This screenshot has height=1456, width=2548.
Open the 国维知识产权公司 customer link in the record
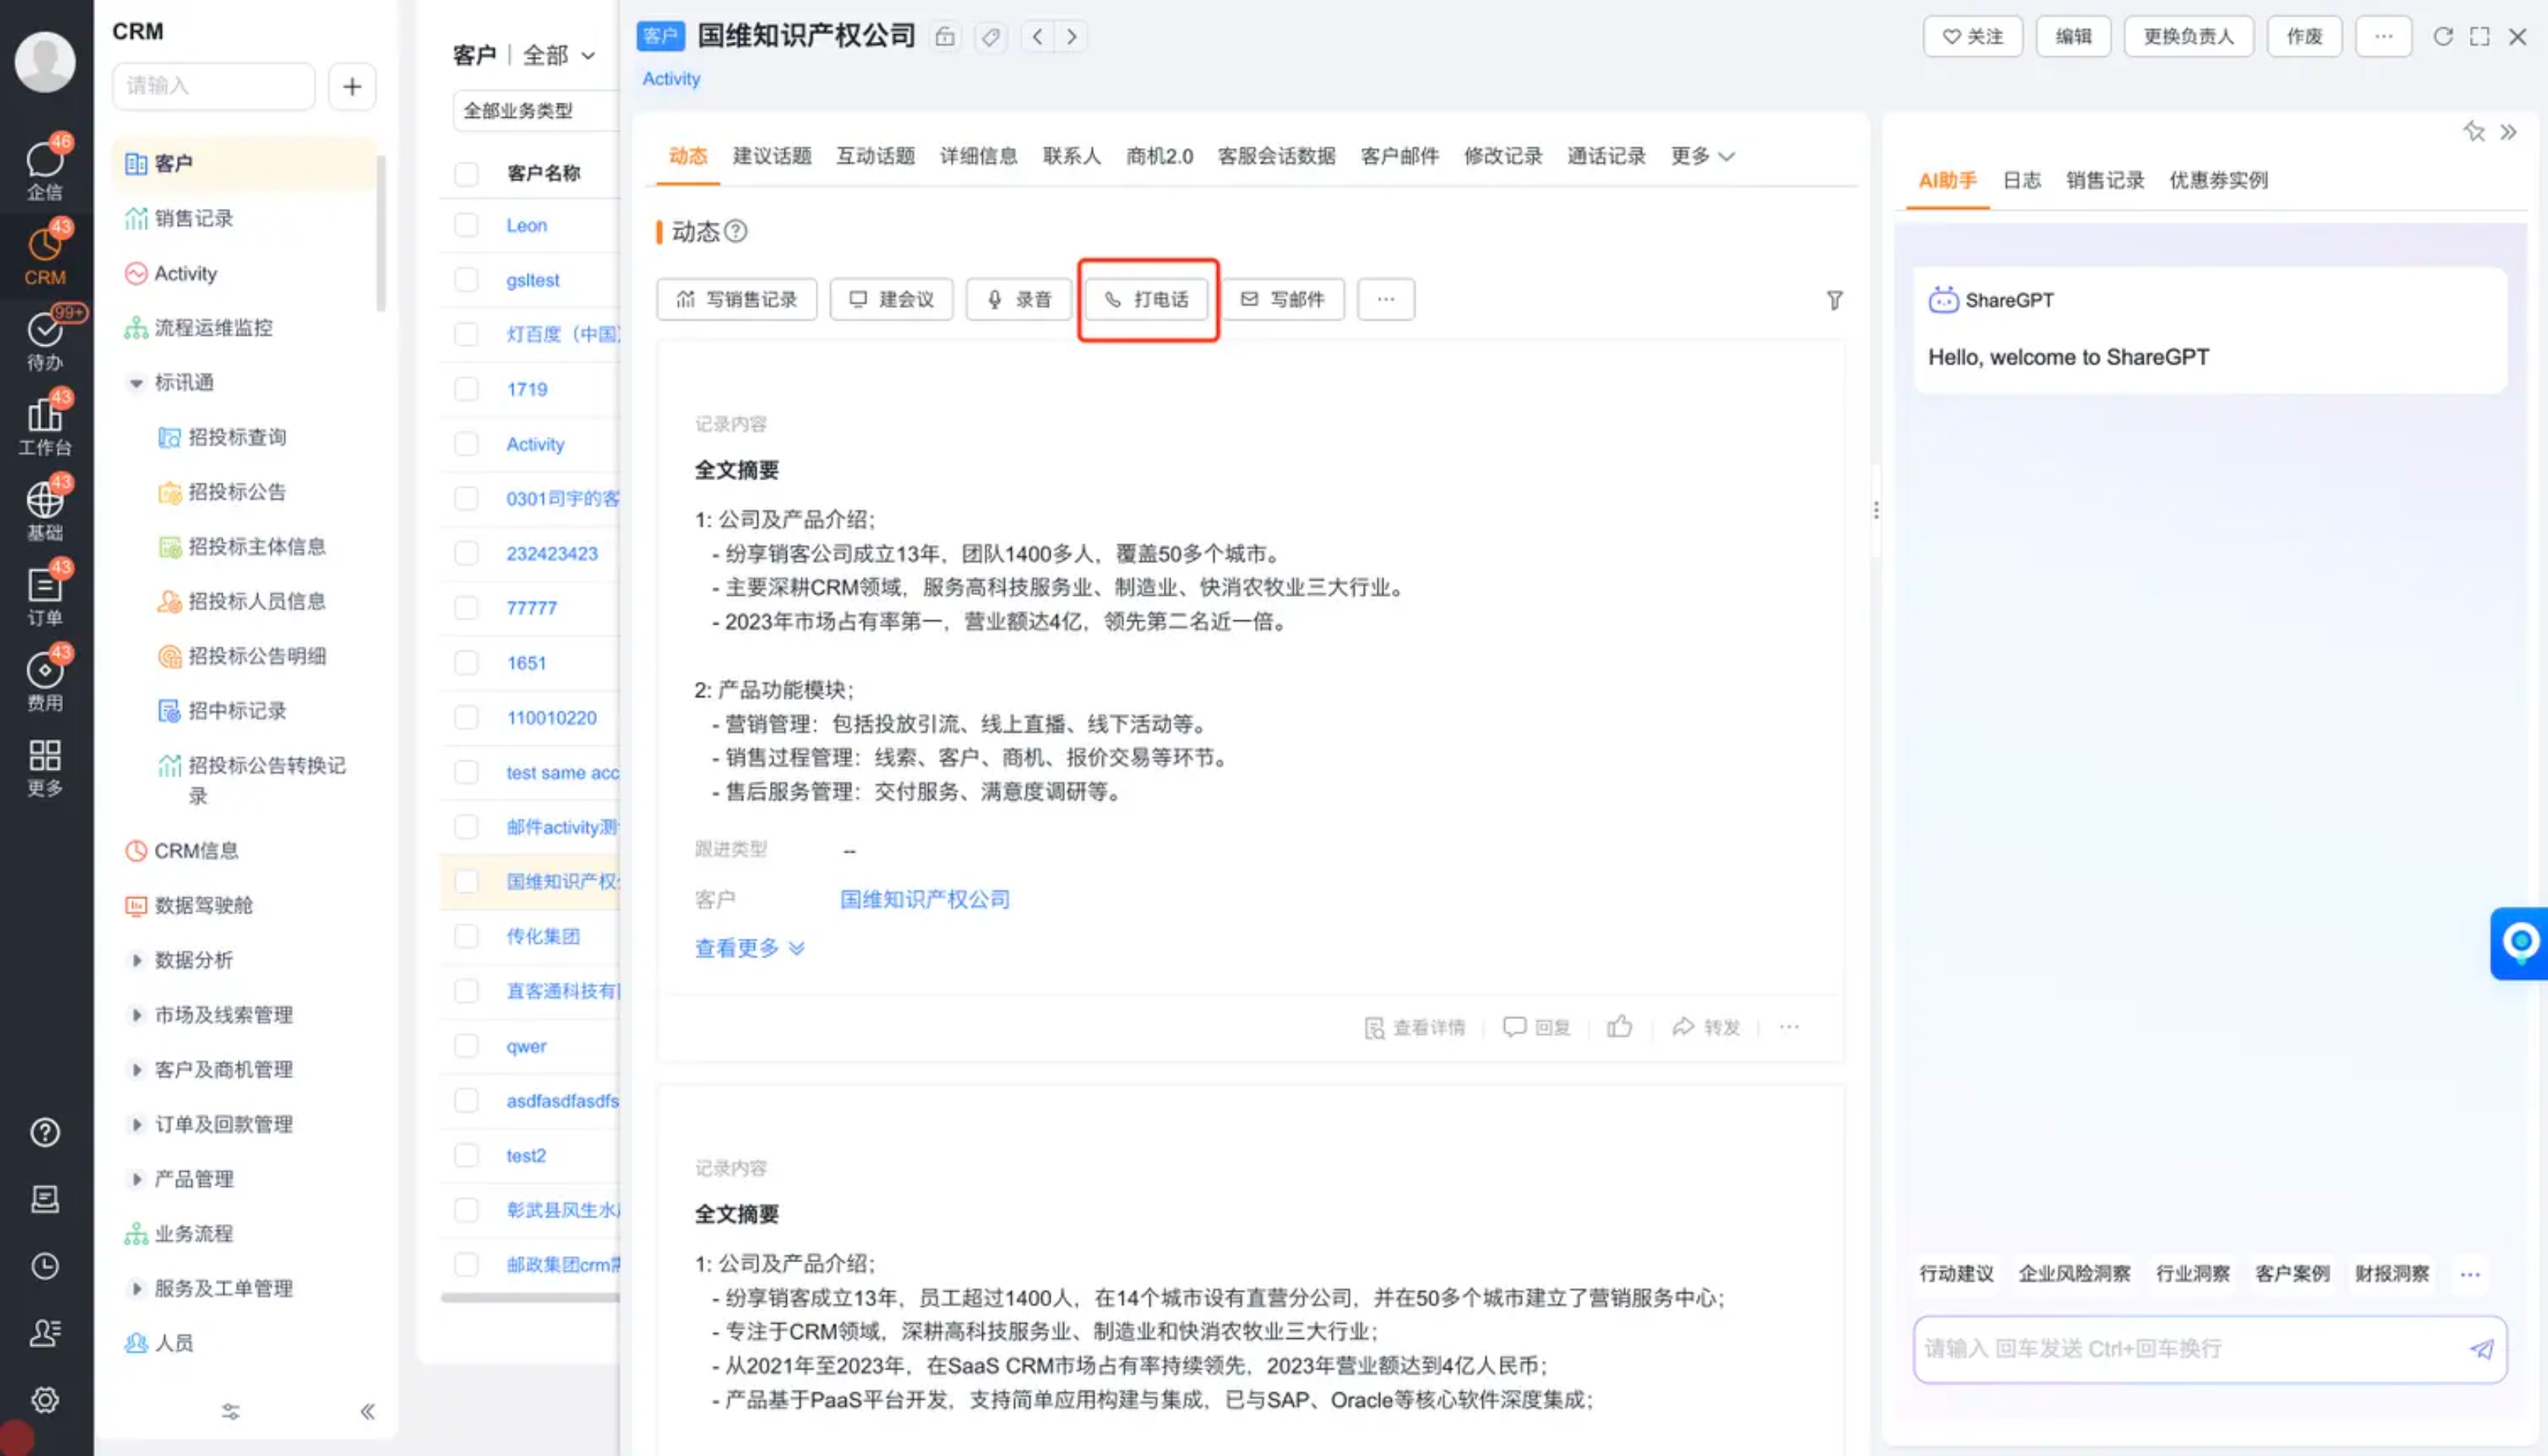tap(924, 899)
